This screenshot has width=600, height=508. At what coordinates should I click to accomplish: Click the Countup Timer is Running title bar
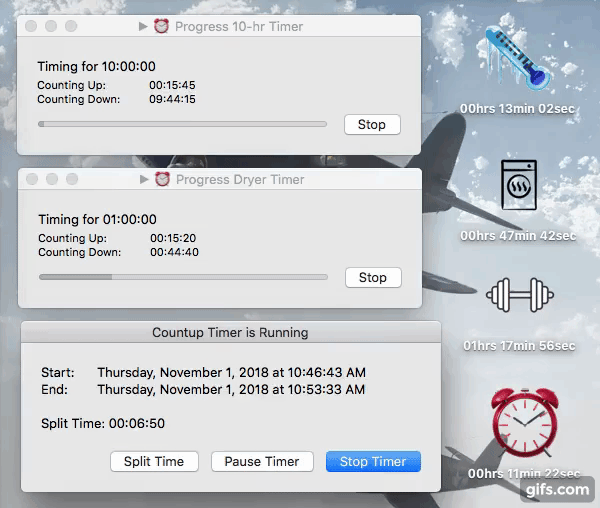(230, 332)
